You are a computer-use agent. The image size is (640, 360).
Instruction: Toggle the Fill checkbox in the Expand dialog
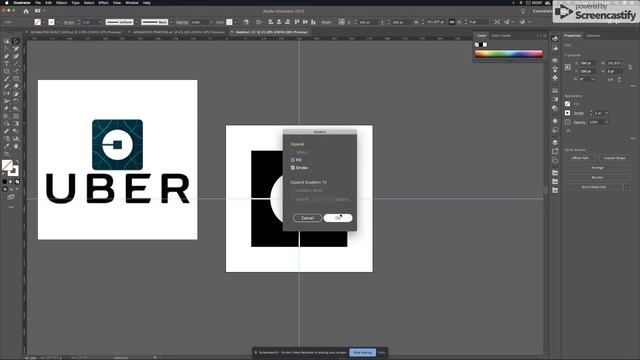pyautogui.click(x=293, y=160)
